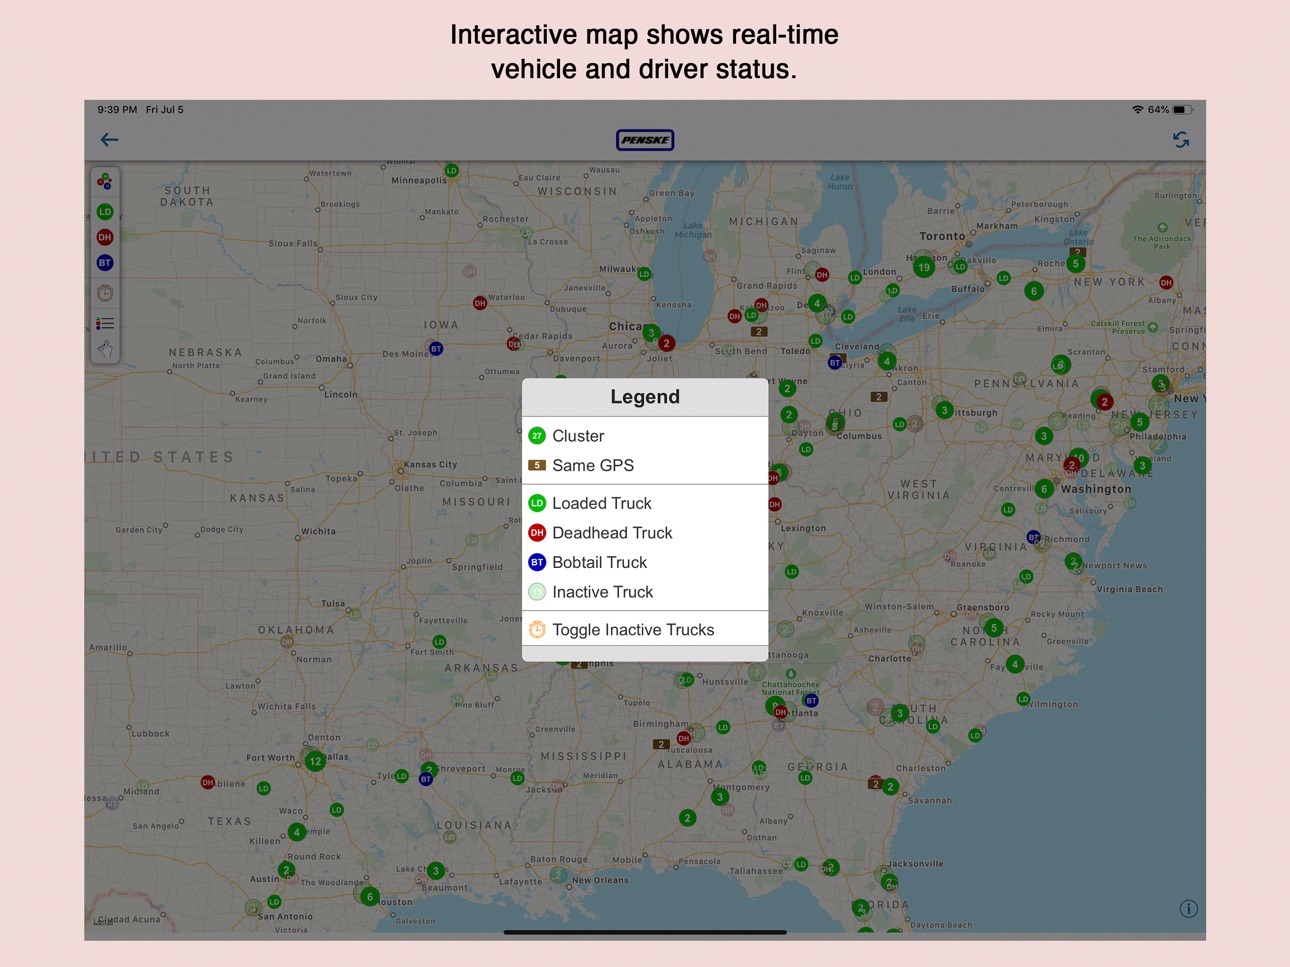The height and width of the screenshot is (967, 1290).
Task: Select the Bobtail Truck legend row
Action: coord(645,562)
